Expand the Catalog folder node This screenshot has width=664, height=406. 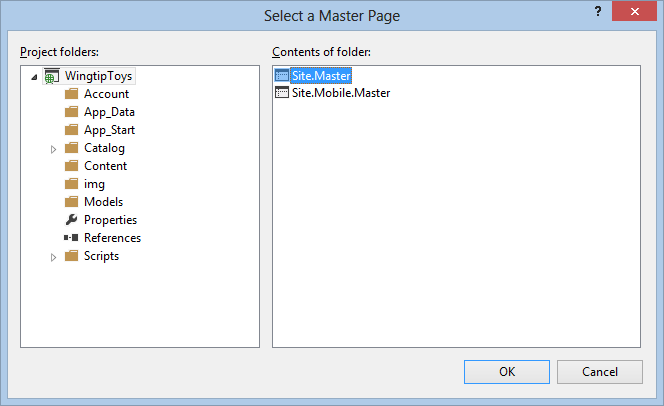tap(54, 149)
